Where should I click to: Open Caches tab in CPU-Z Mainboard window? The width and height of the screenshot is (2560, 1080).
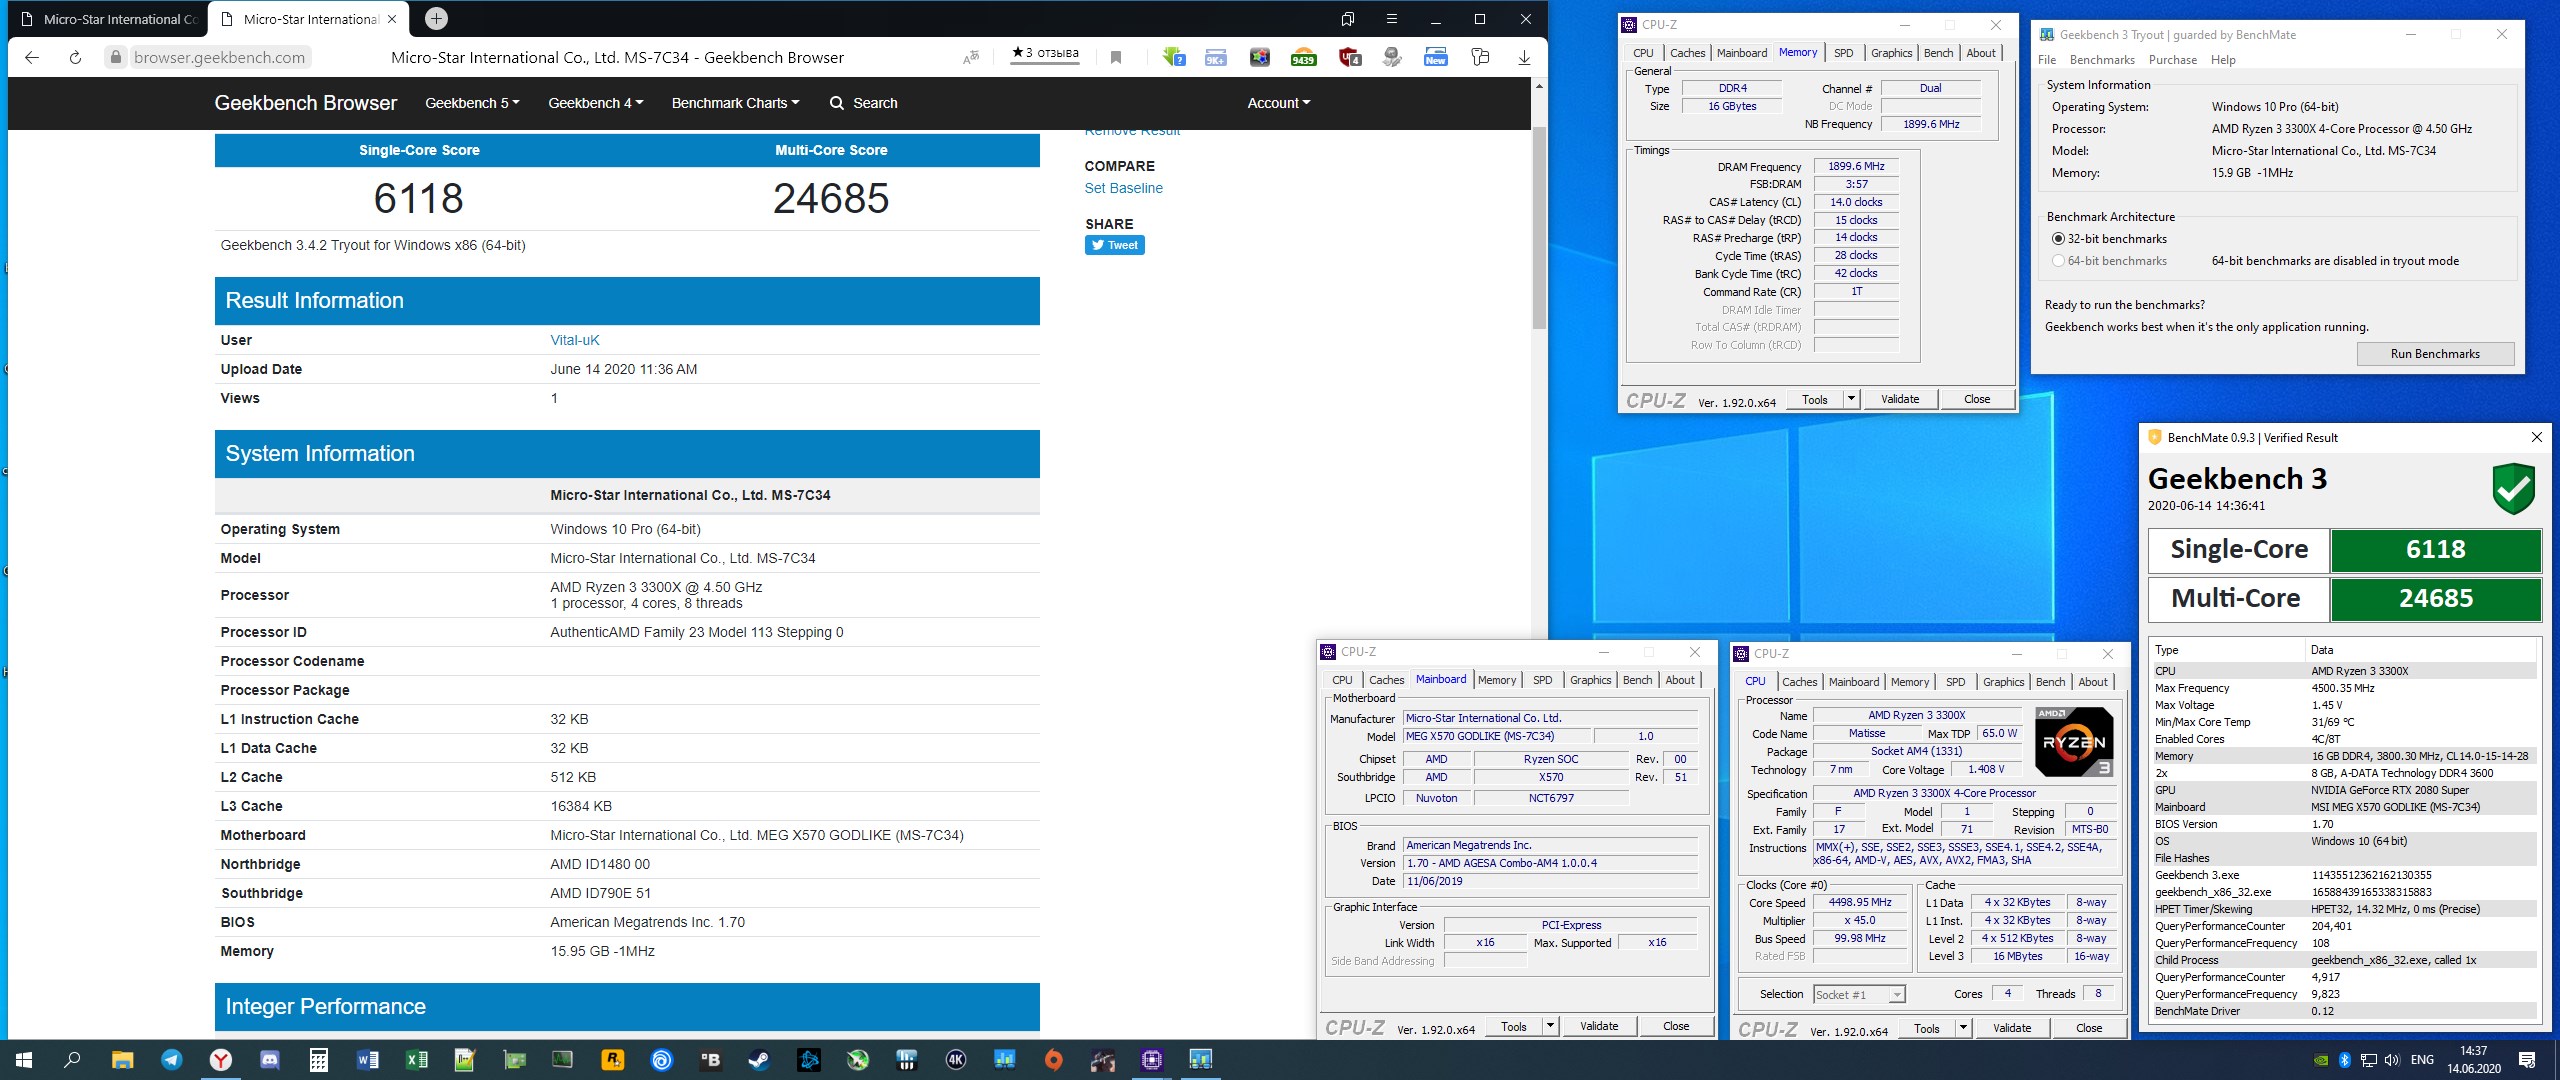point(1386,680)
